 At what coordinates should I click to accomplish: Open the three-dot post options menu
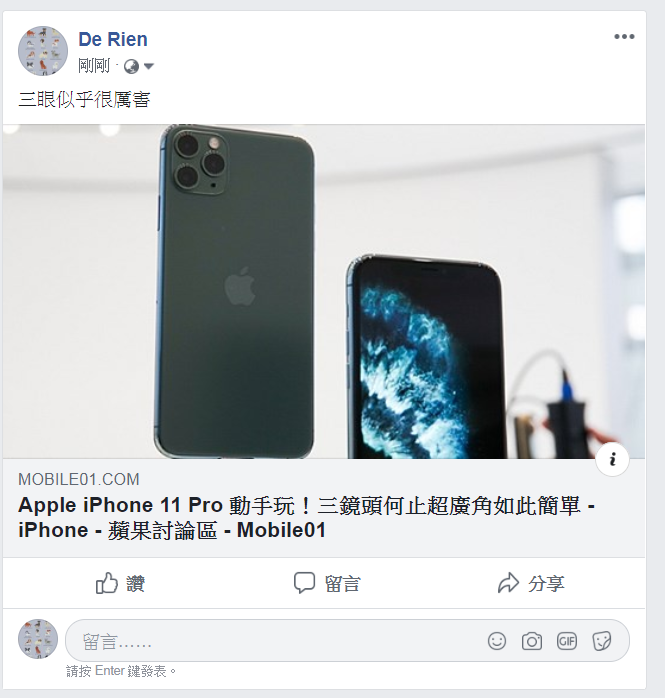coord(624,37)
